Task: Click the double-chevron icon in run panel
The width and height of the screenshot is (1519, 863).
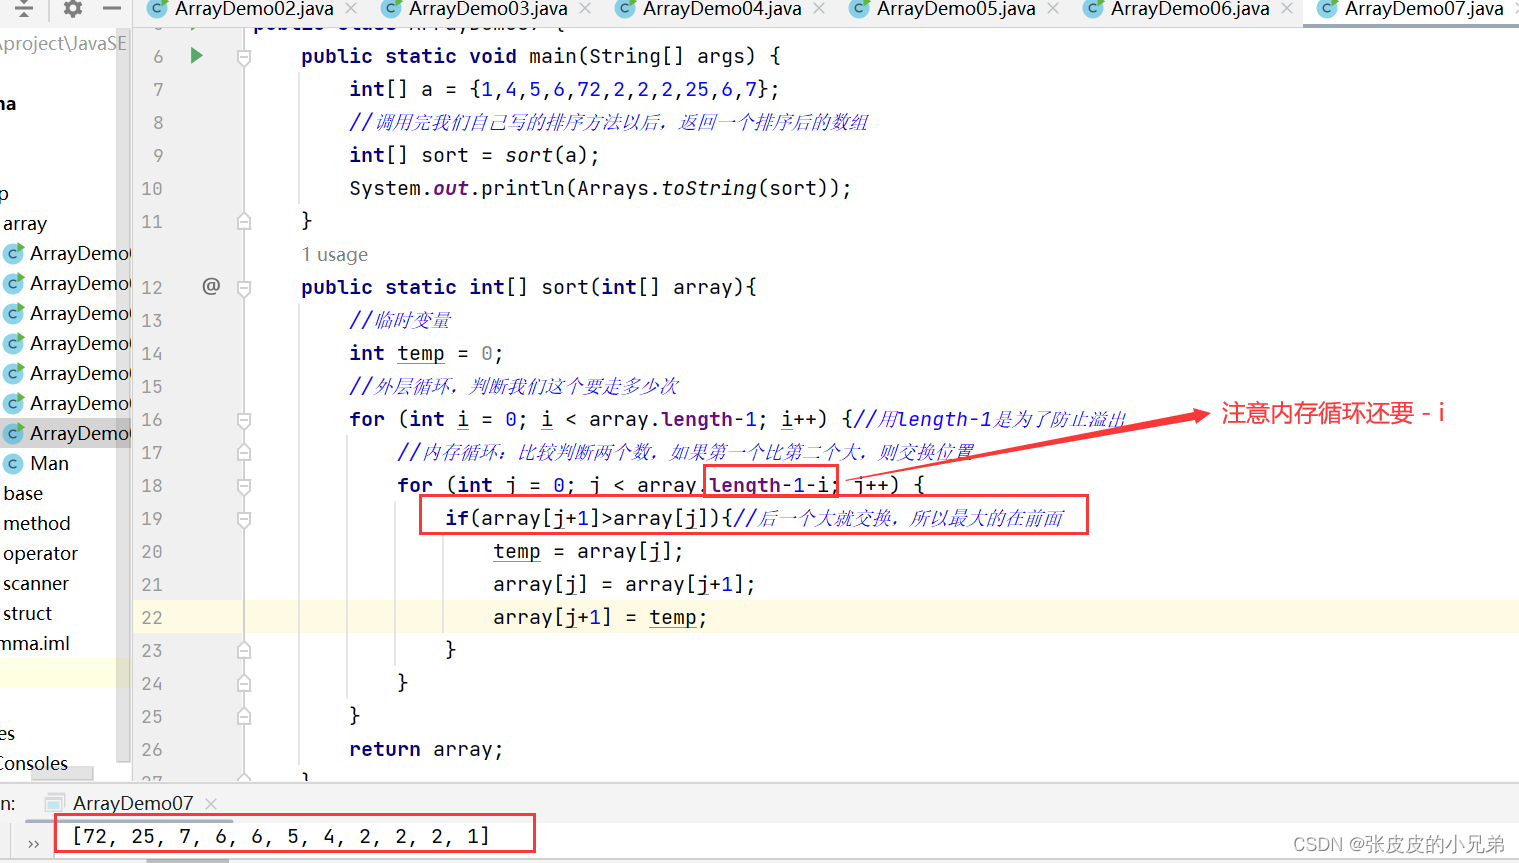Action: (33, 844)
